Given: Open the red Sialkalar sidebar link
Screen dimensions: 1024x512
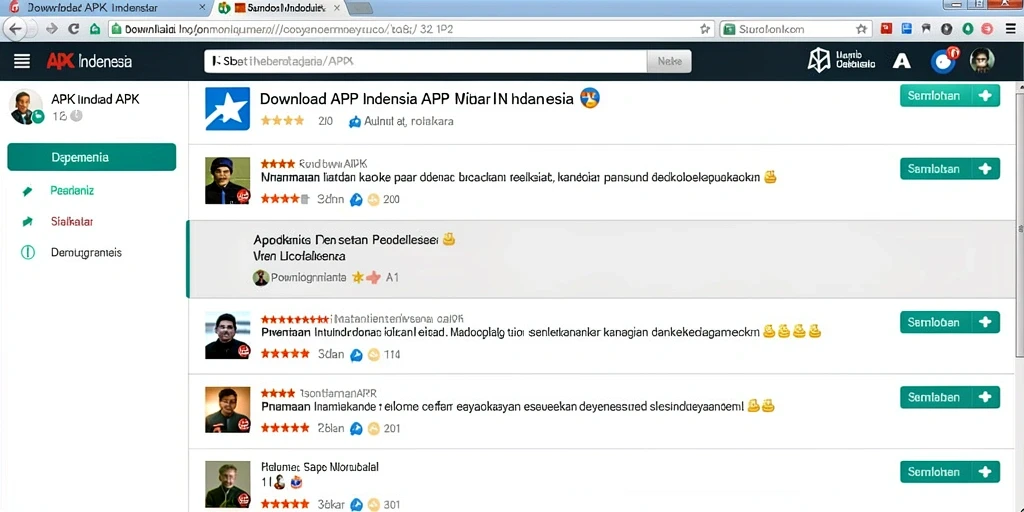Looking at the screenshot, I should coord(72,221).
